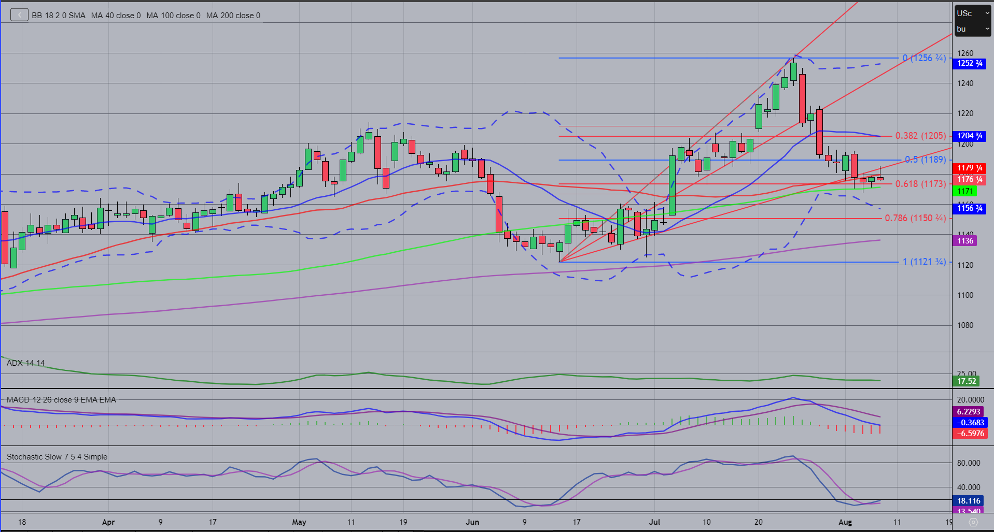Click the 1252 ¾ upper band price tag
The height and width of the screenshot is (532, 994).
(970, 63)
